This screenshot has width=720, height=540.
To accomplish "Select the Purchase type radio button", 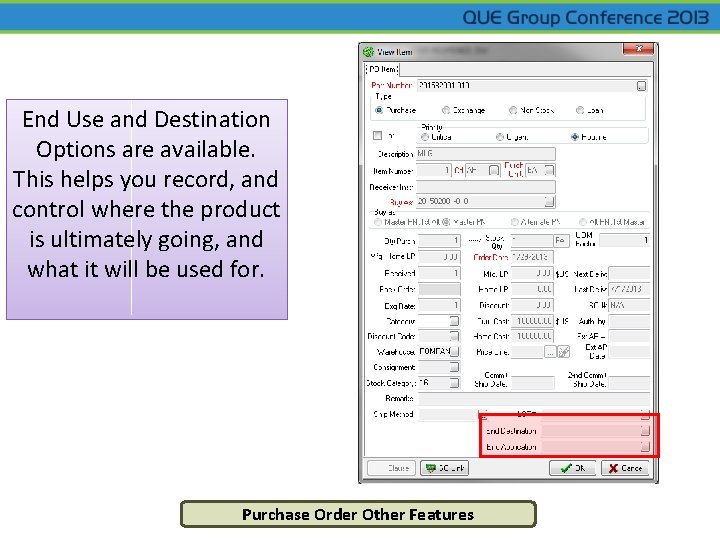I will pyautogui.click(x=379, y=110).
